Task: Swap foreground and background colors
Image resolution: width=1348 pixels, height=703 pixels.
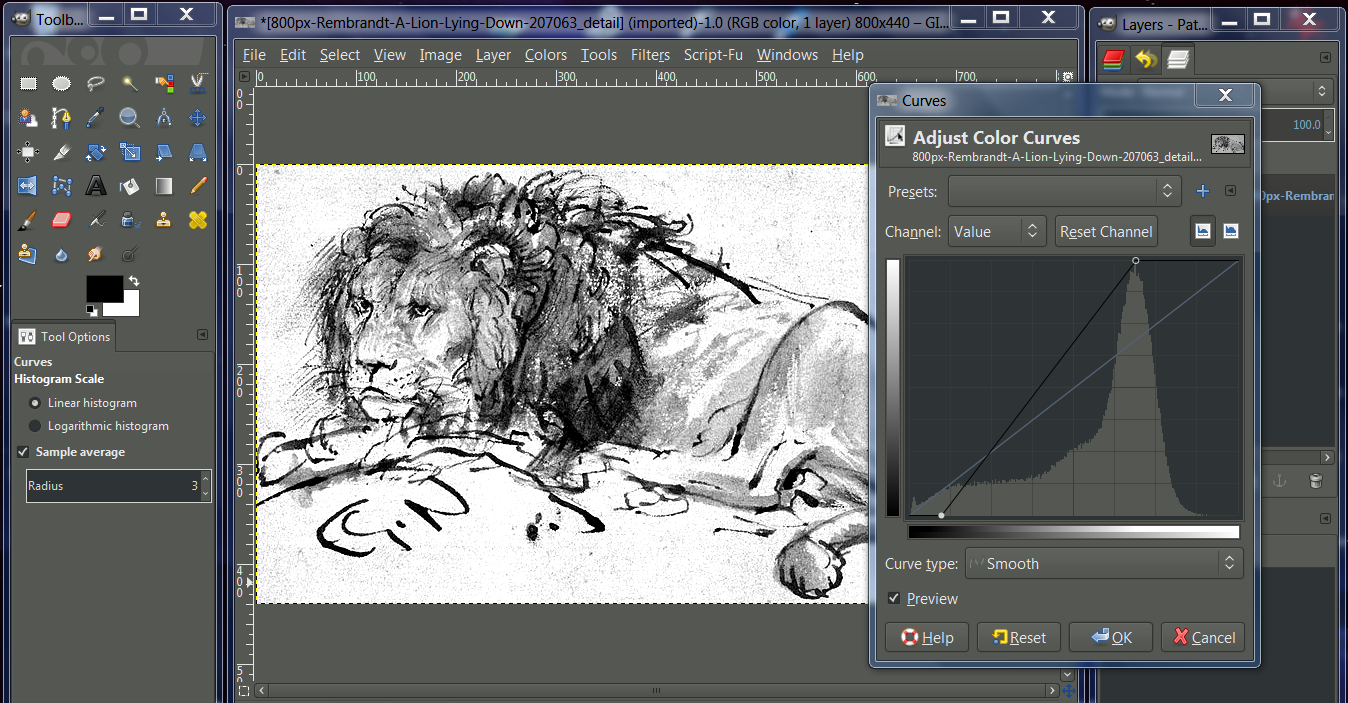Action: point(133,281)
